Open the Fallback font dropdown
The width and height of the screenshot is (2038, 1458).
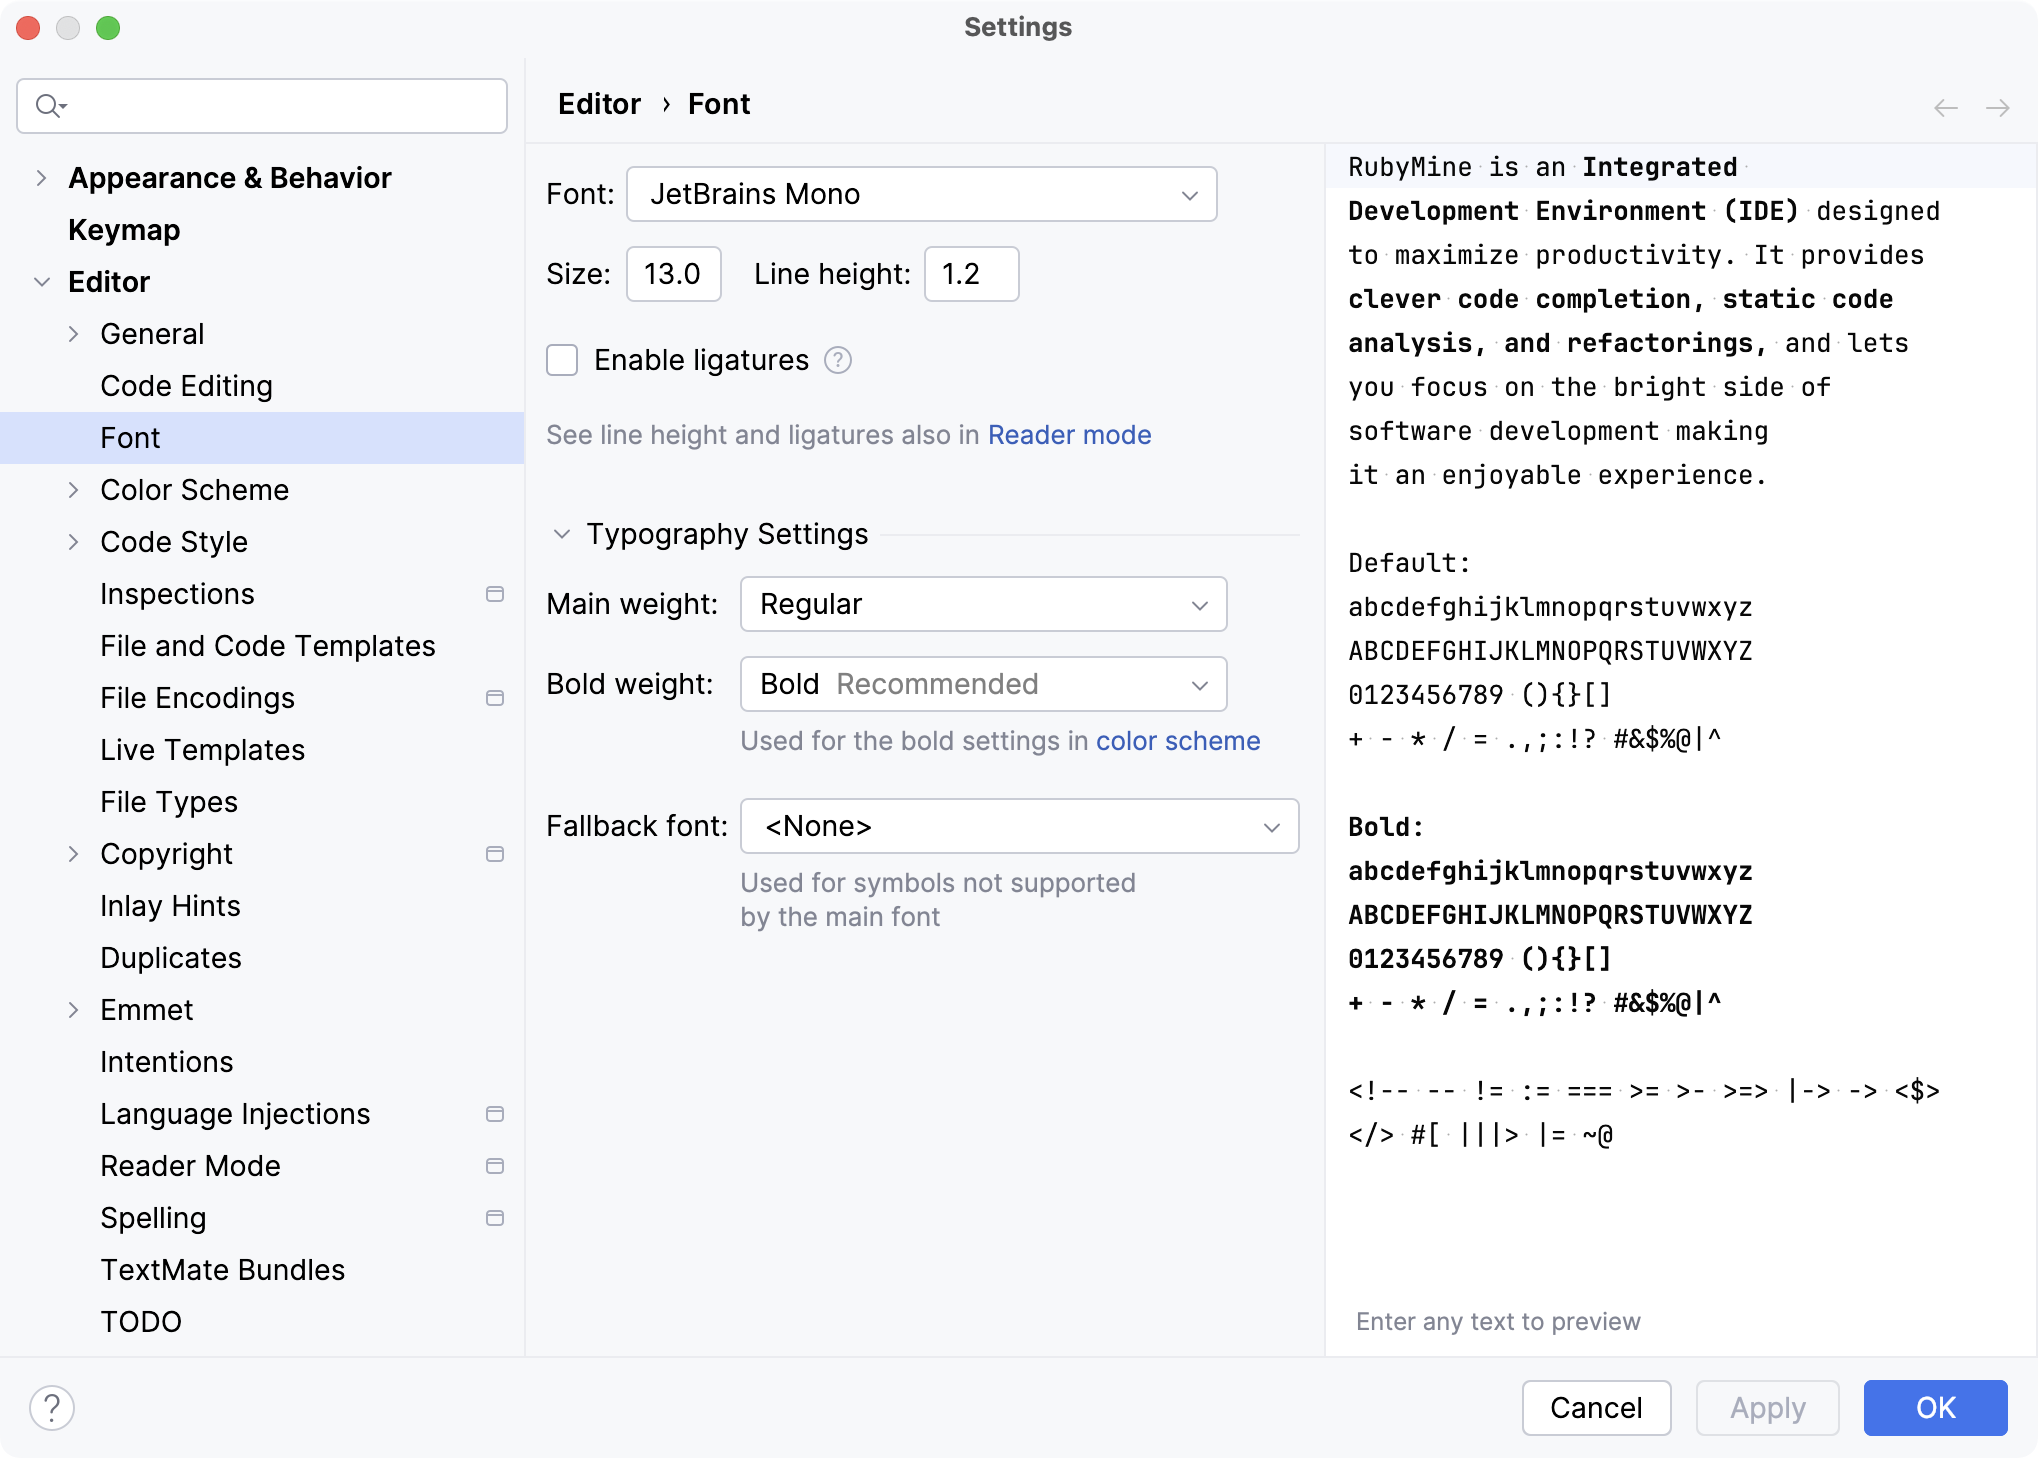tap(1019, 826)
